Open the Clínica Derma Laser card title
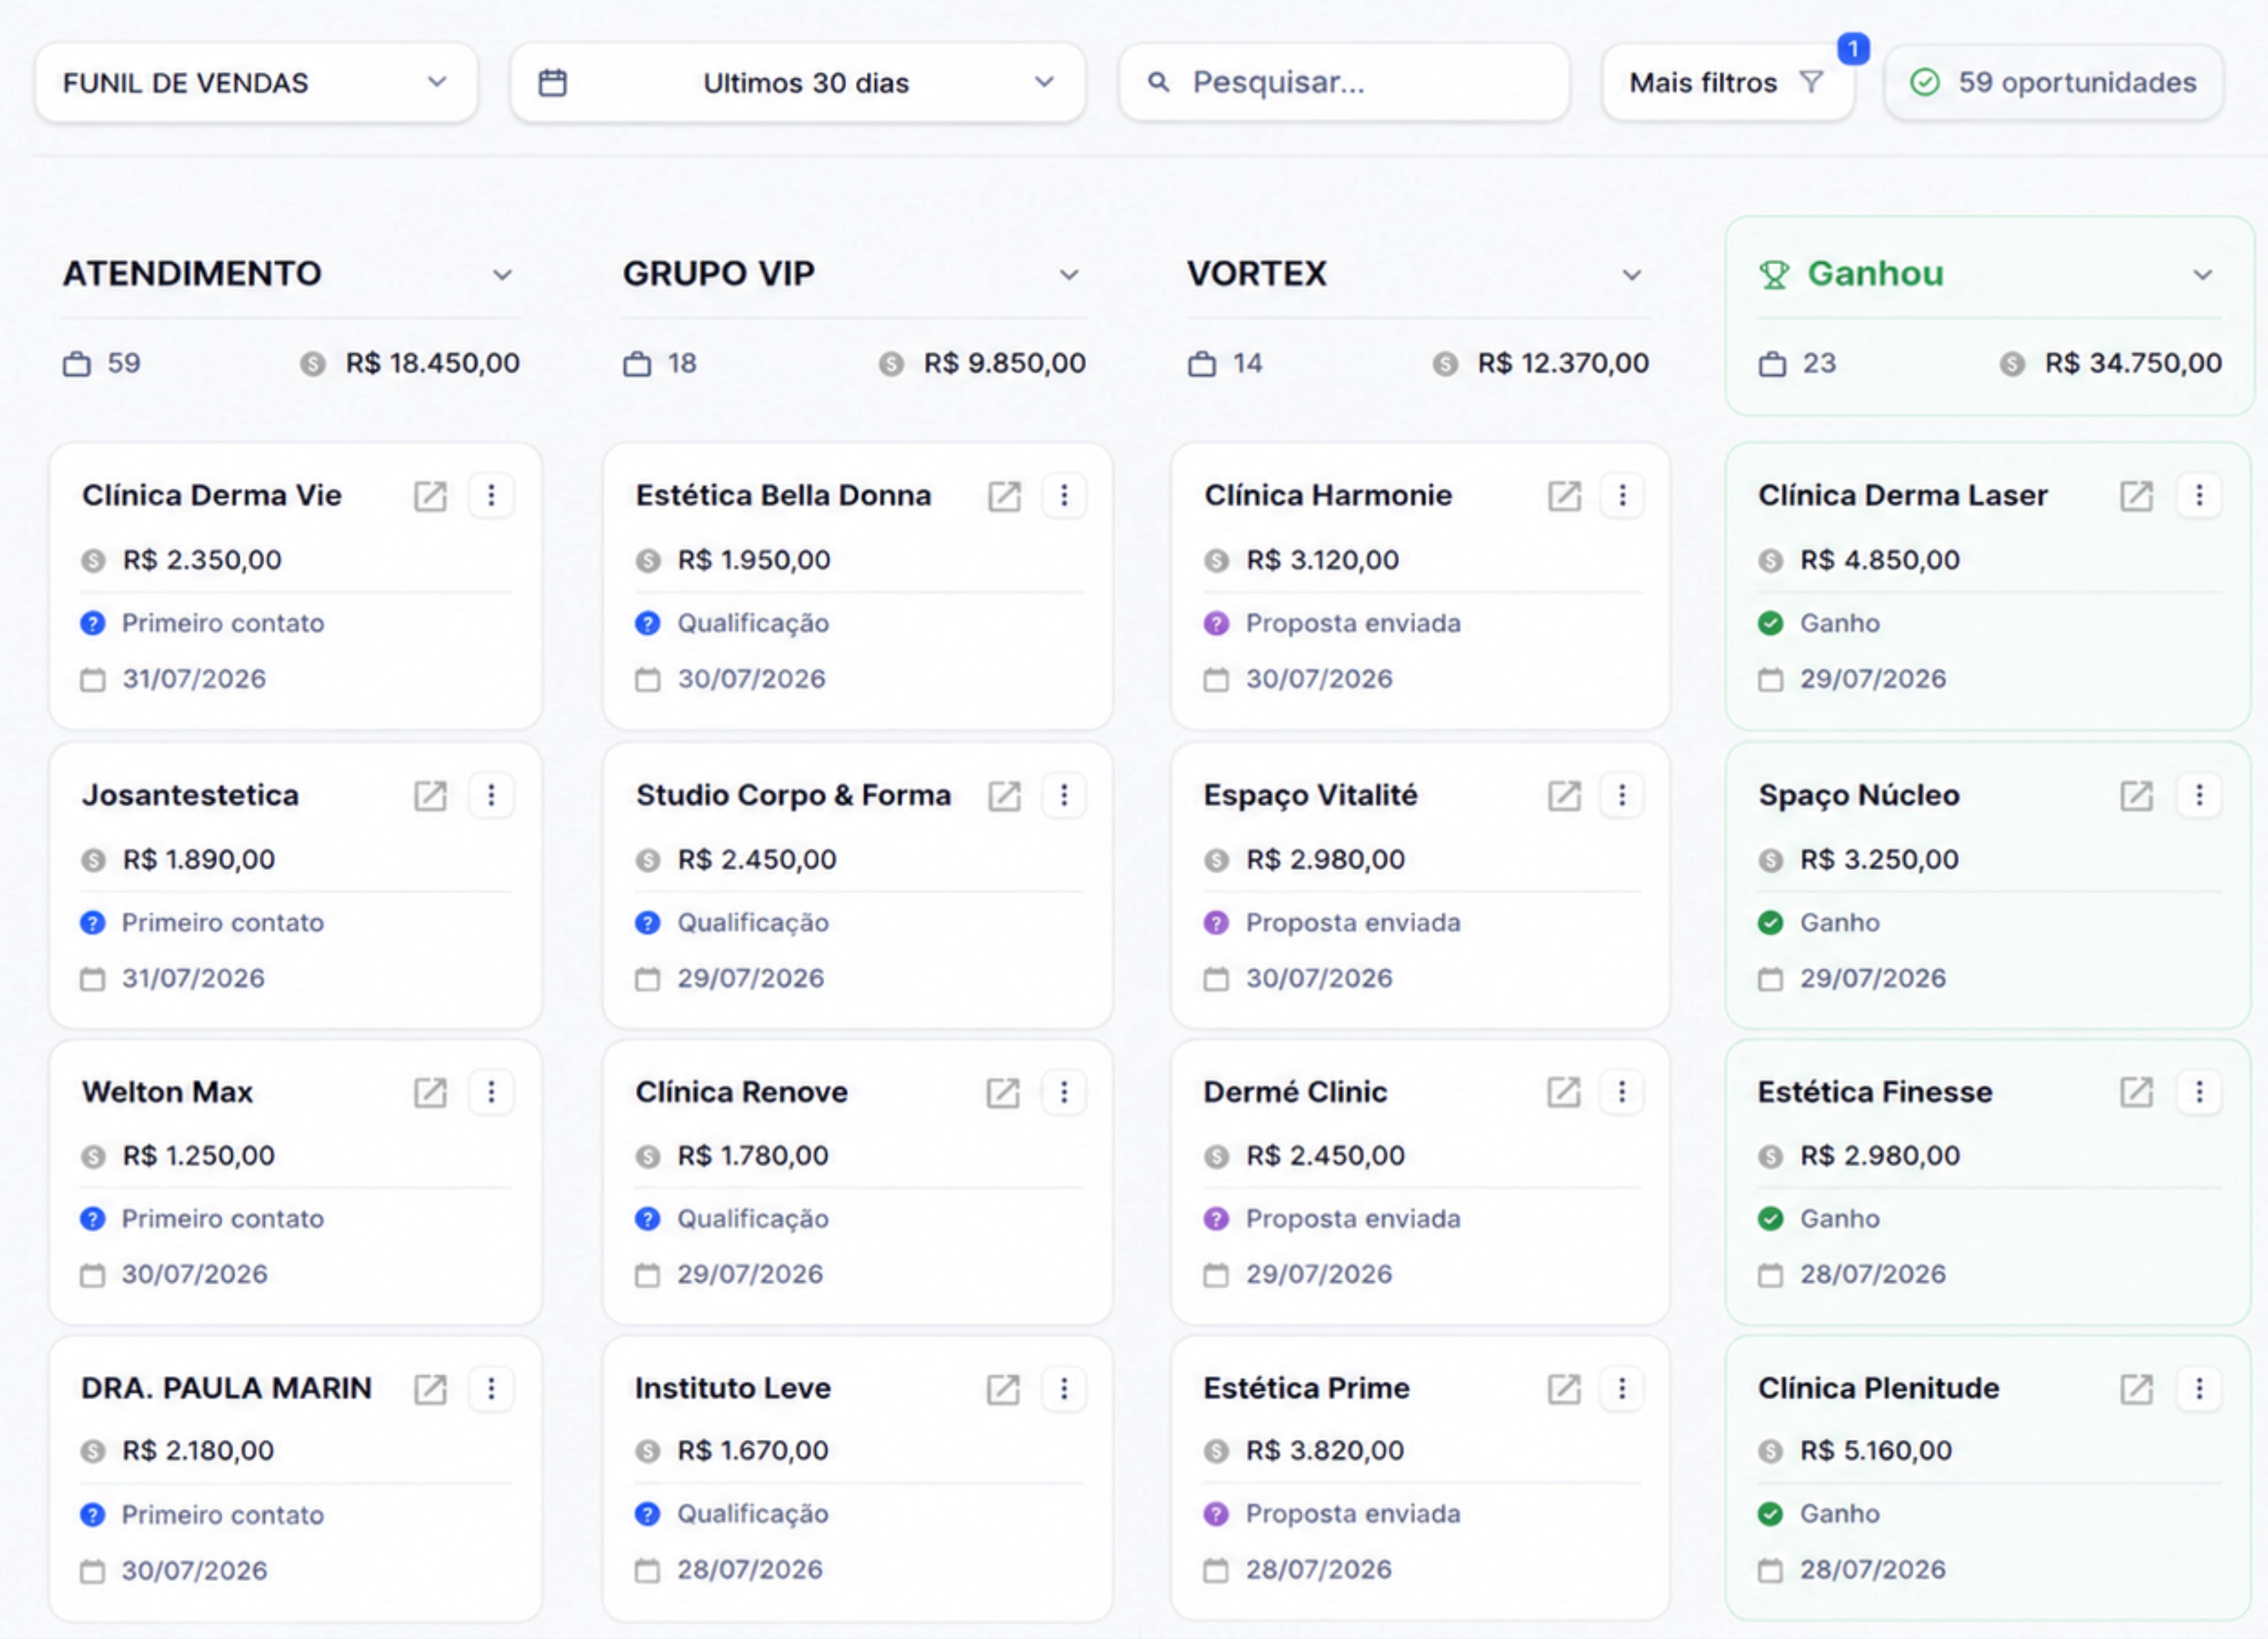The image size is (2268, 1639). 1903,496
